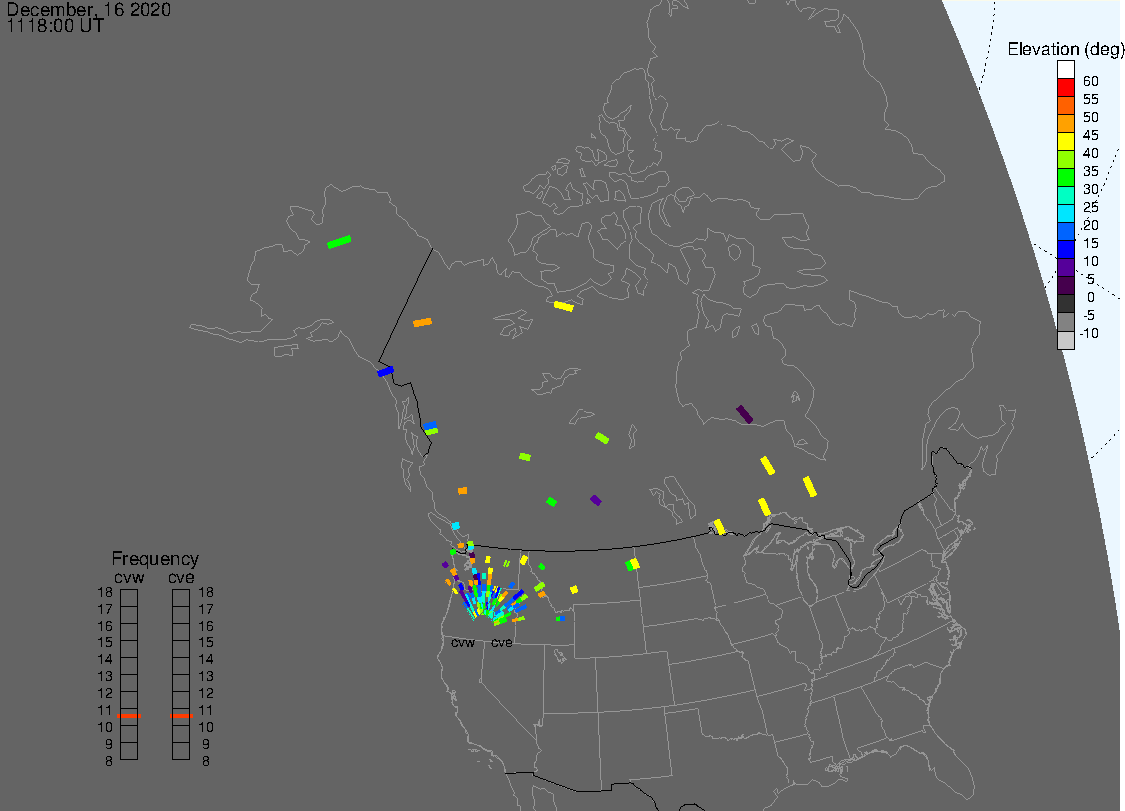The height and width of the screenshot is (811, 1125).
Task: Click the green echo marker in Alaska
Action: [339, 242]
